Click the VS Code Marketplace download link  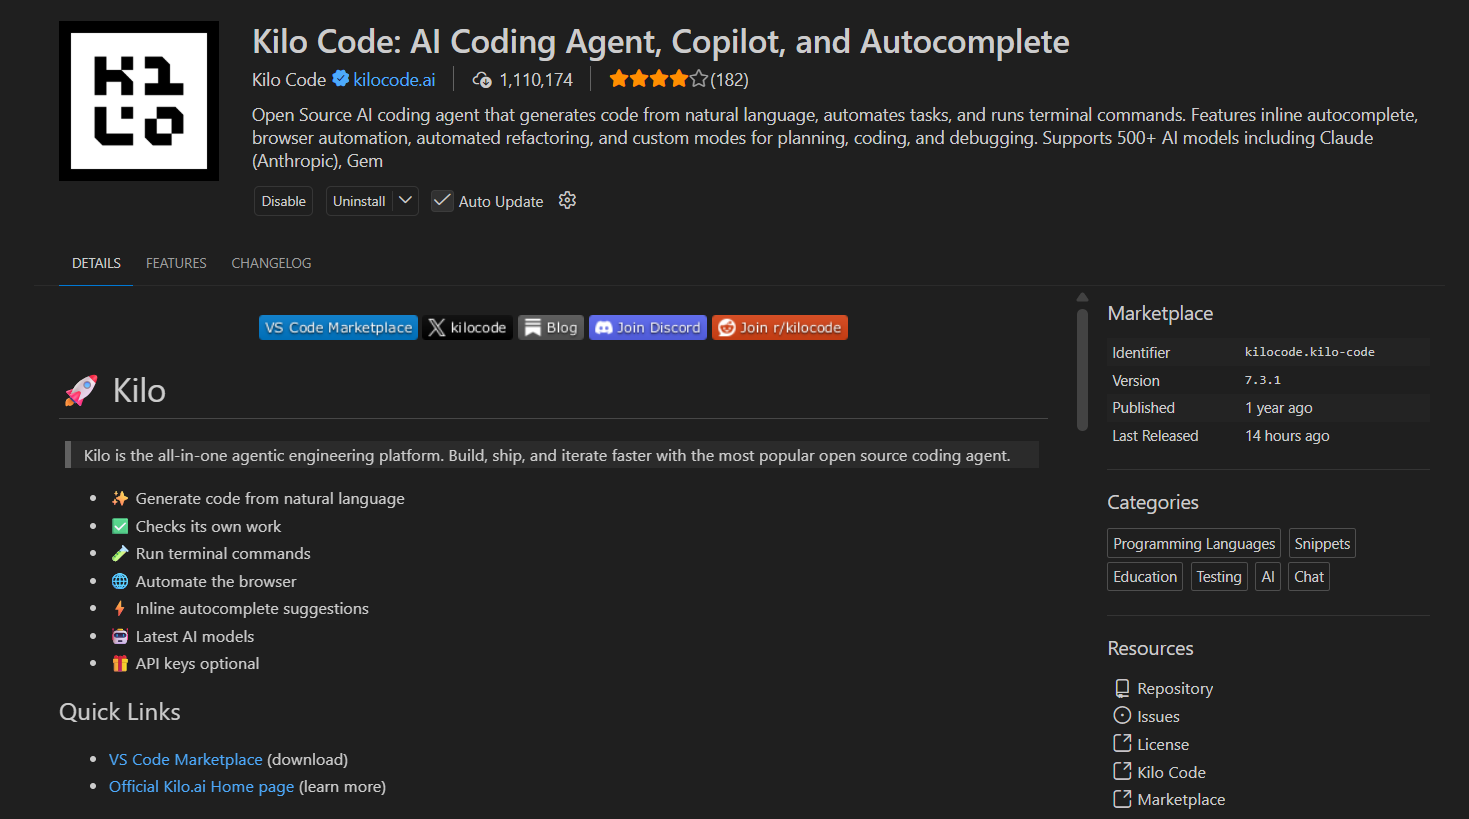(185, 760)
